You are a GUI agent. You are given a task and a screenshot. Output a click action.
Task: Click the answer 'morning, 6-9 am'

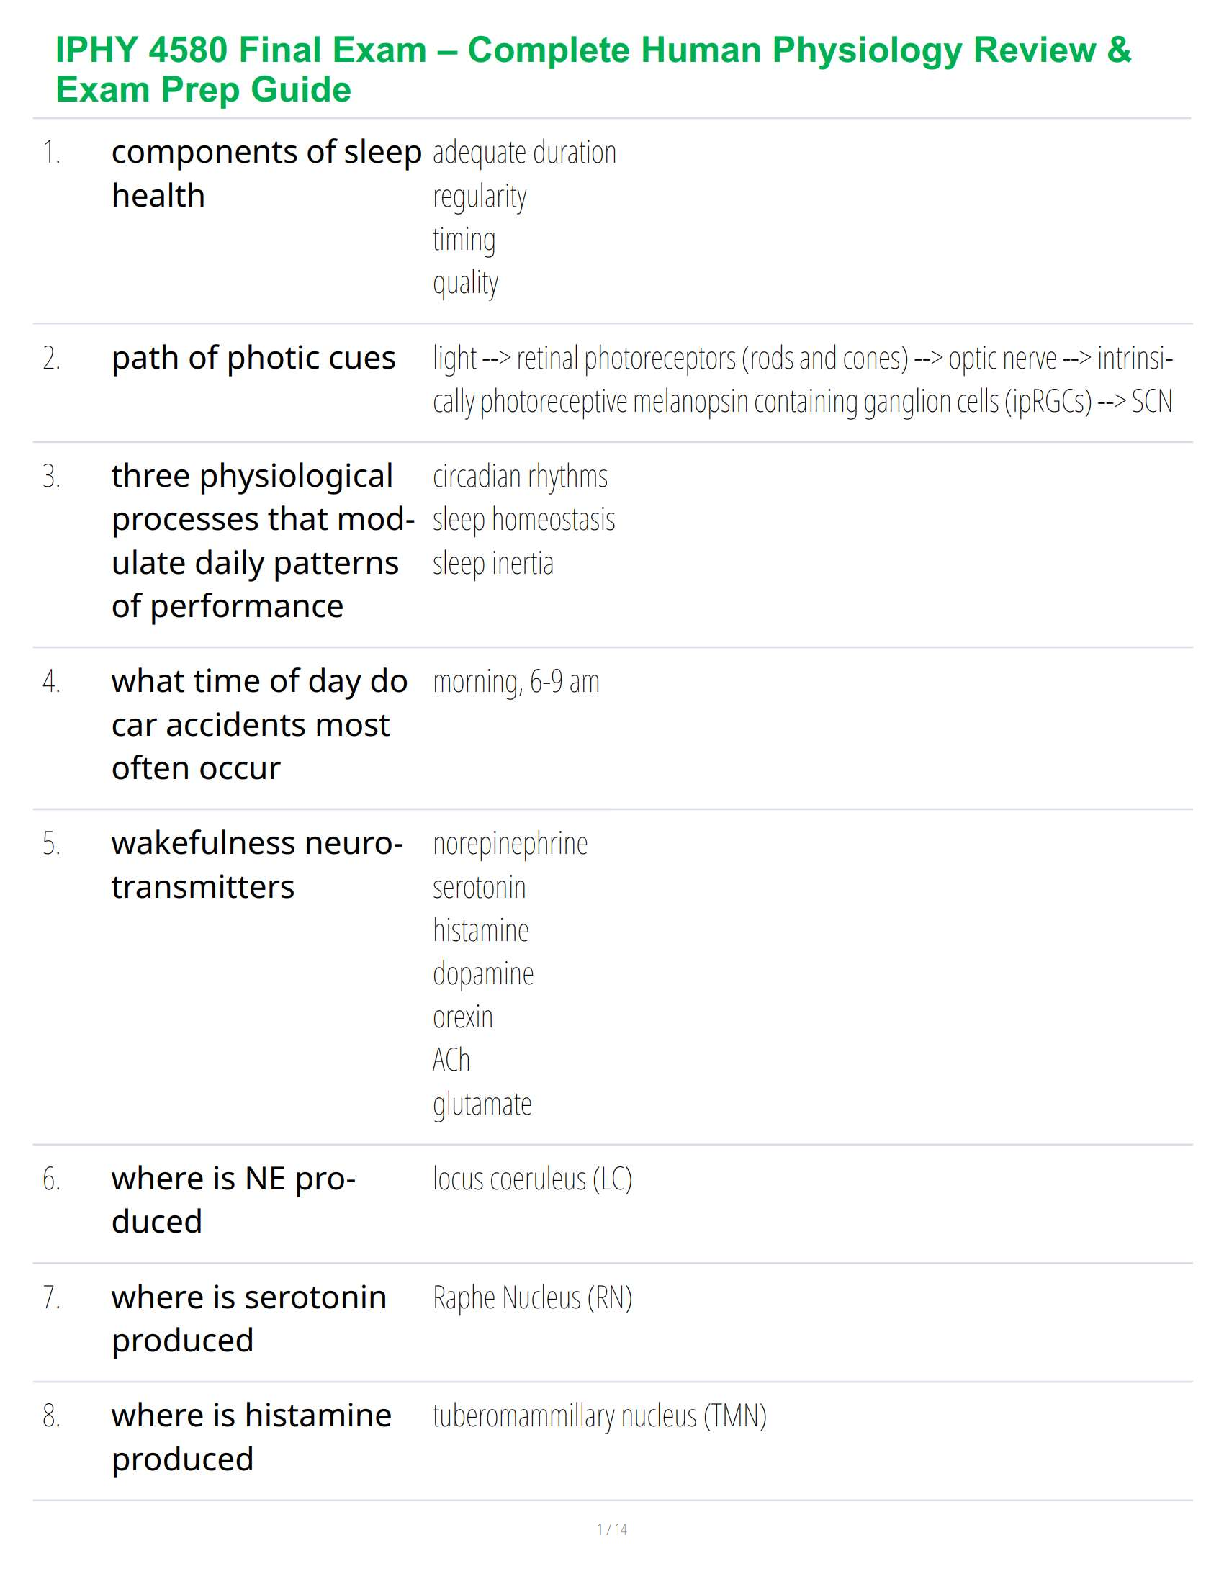coord(515,682)
